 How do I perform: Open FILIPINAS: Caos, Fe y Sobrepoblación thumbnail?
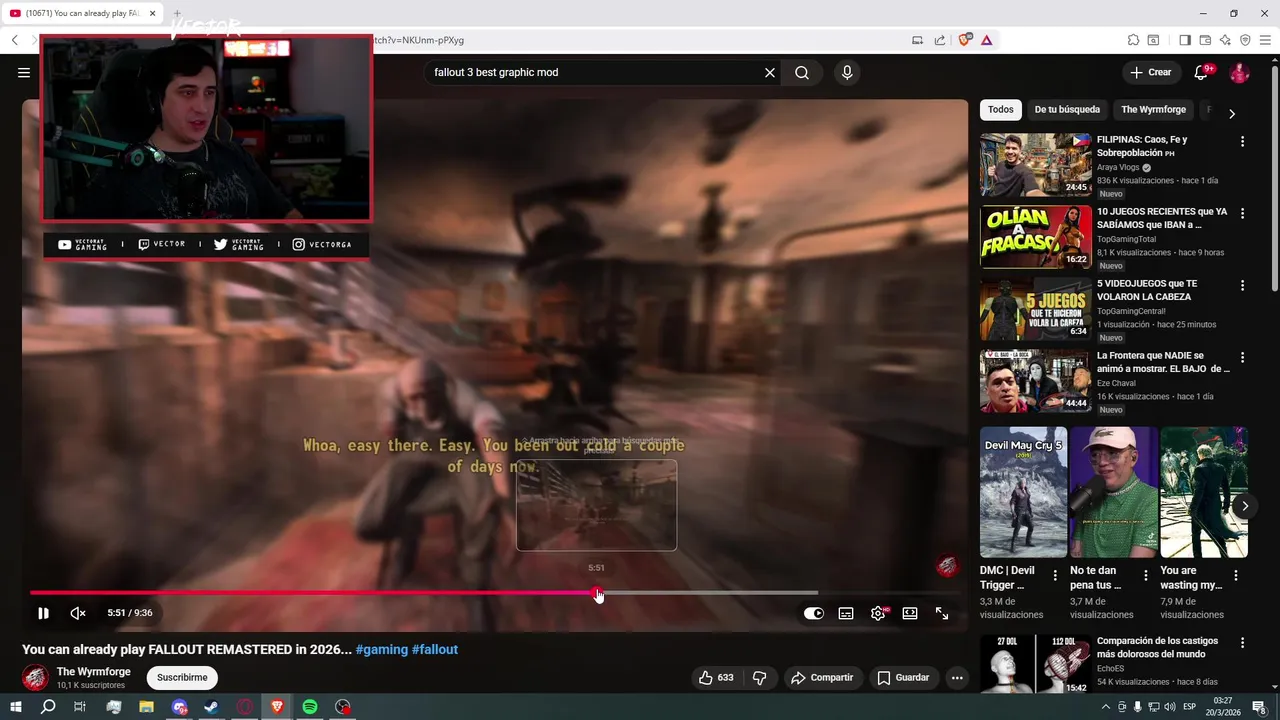point(1036,165)
